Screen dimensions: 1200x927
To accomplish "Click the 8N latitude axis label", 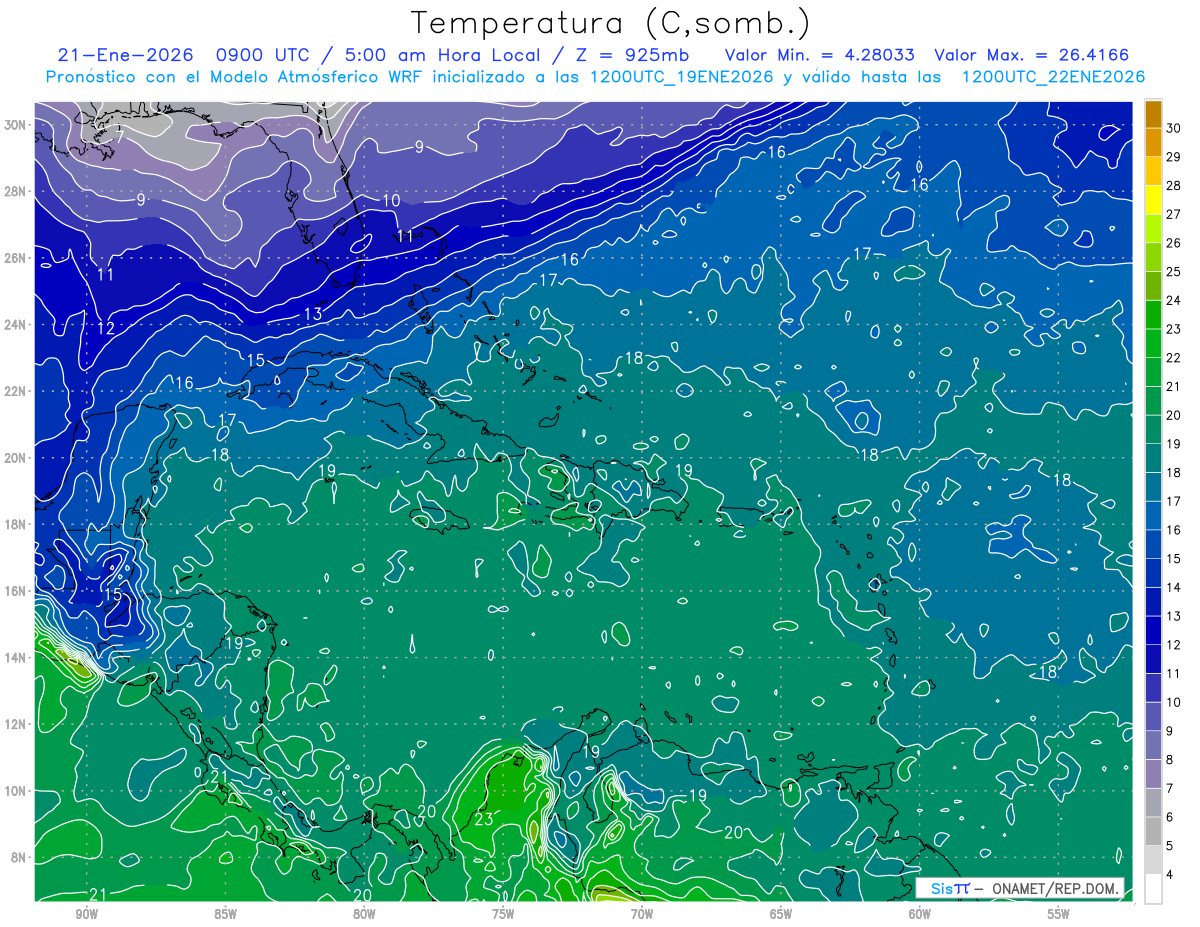I will coord(19,857).
